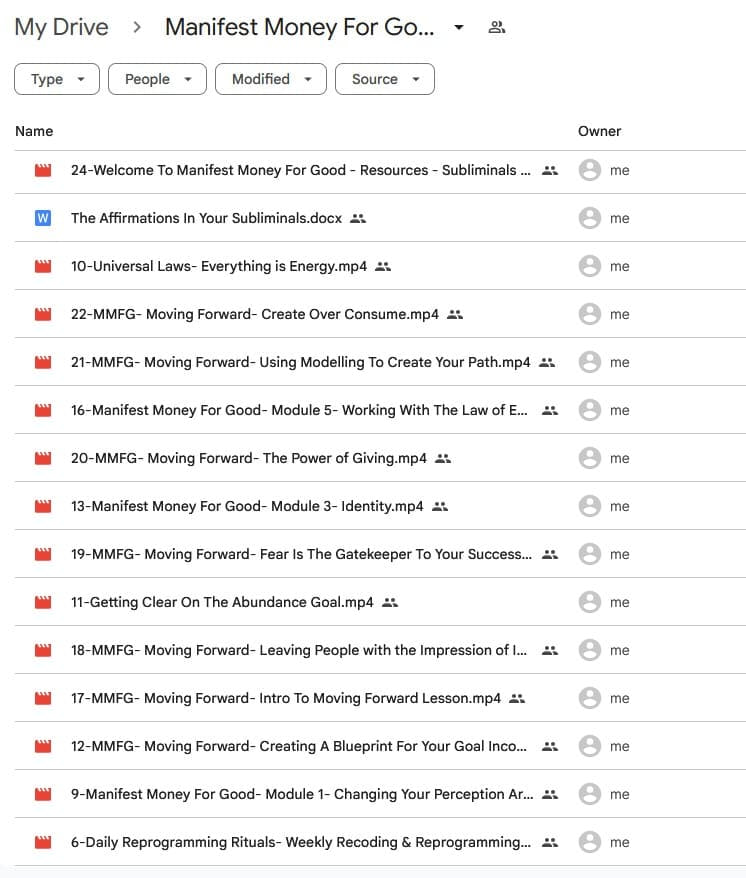Select The Affirmations In Your Subliminals.docx file
Image resolution: width=746 pixels, height=878 pixels.
click(207, 218)
